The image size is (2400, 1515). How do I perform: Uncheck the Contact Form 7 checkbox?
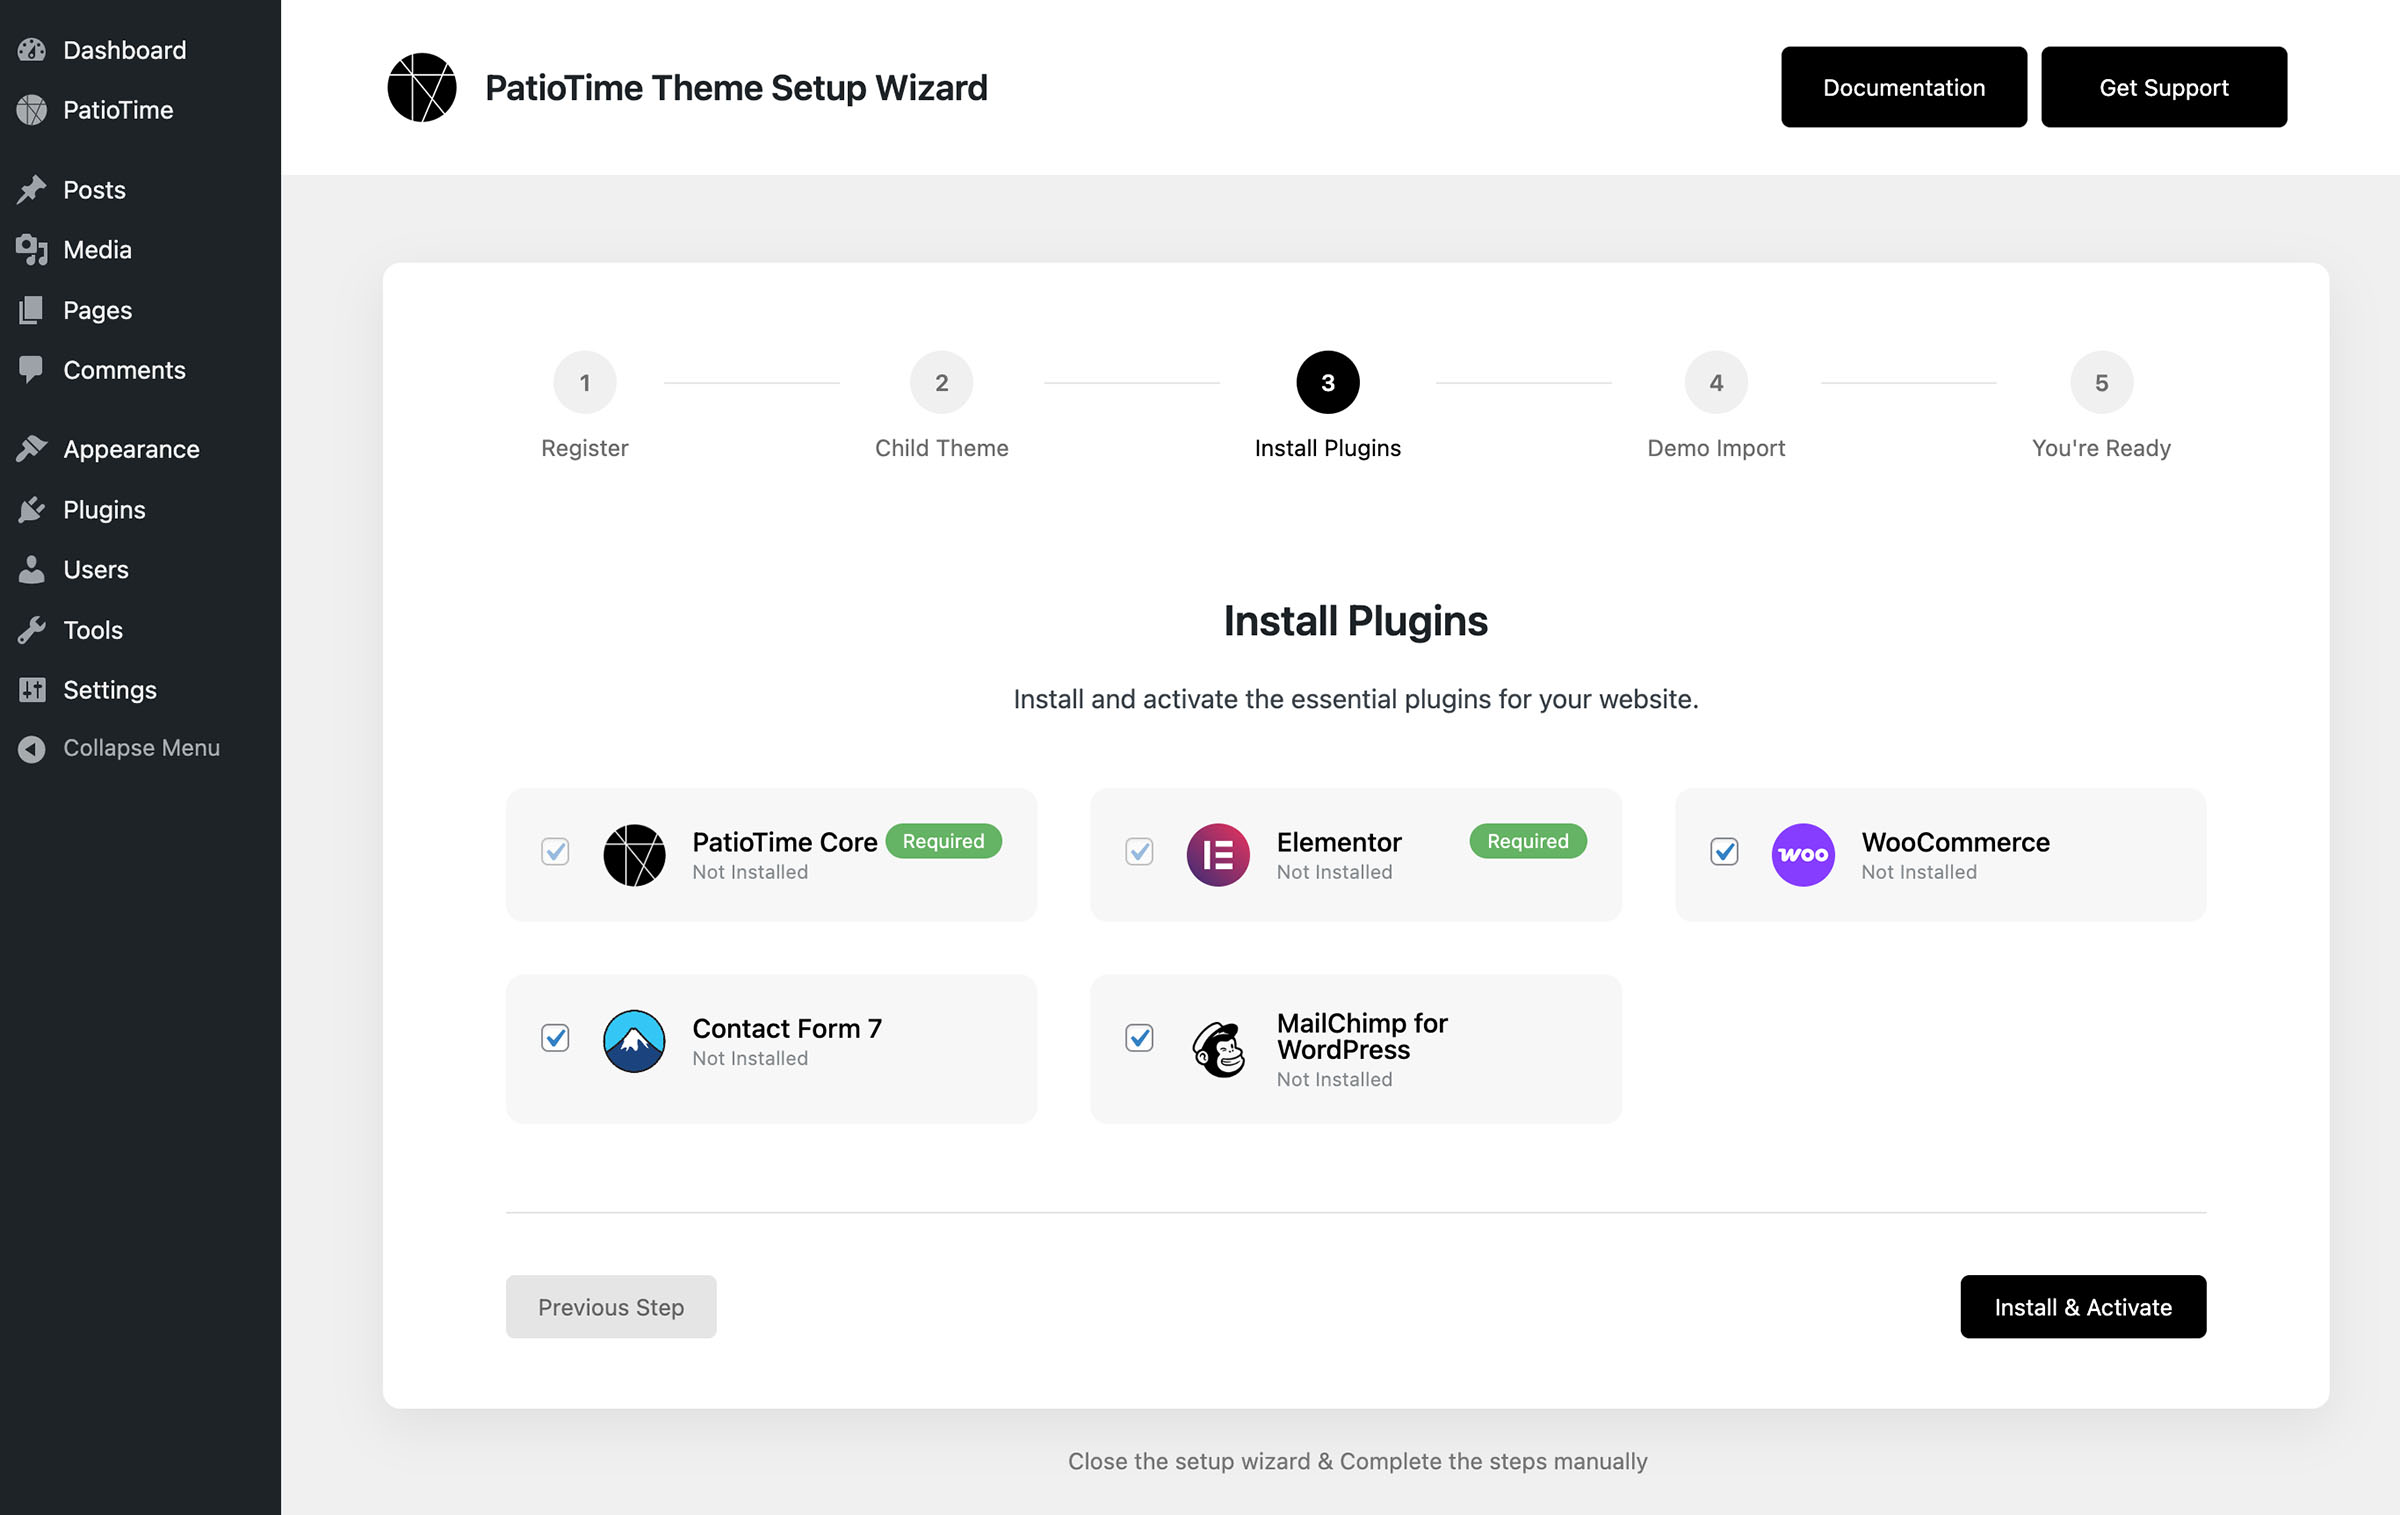pyautogui.click(x=555, y=1038)
